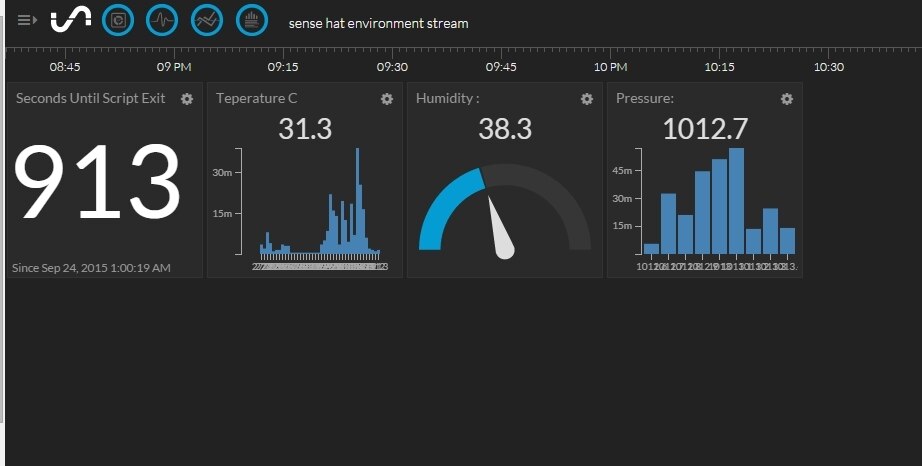922x466 pixels.
Task: Click the shortest first bar in pressure histogram
Action: pos(652,249)
